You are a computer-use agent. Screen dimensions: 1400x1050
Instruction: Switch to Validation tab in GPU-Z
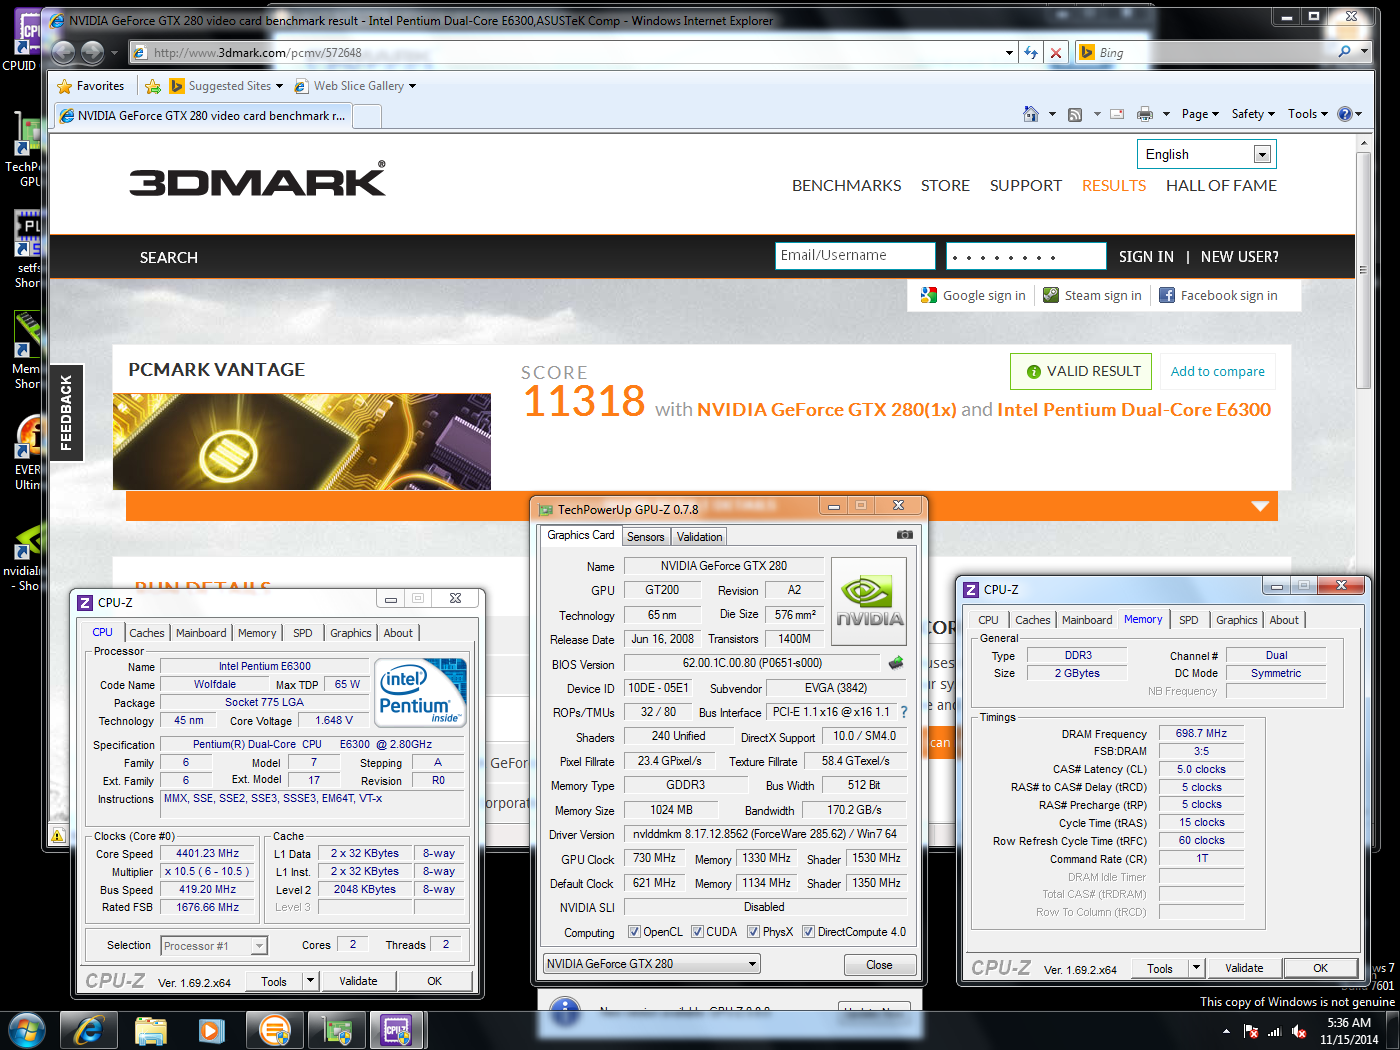click(x=700, y=537)
